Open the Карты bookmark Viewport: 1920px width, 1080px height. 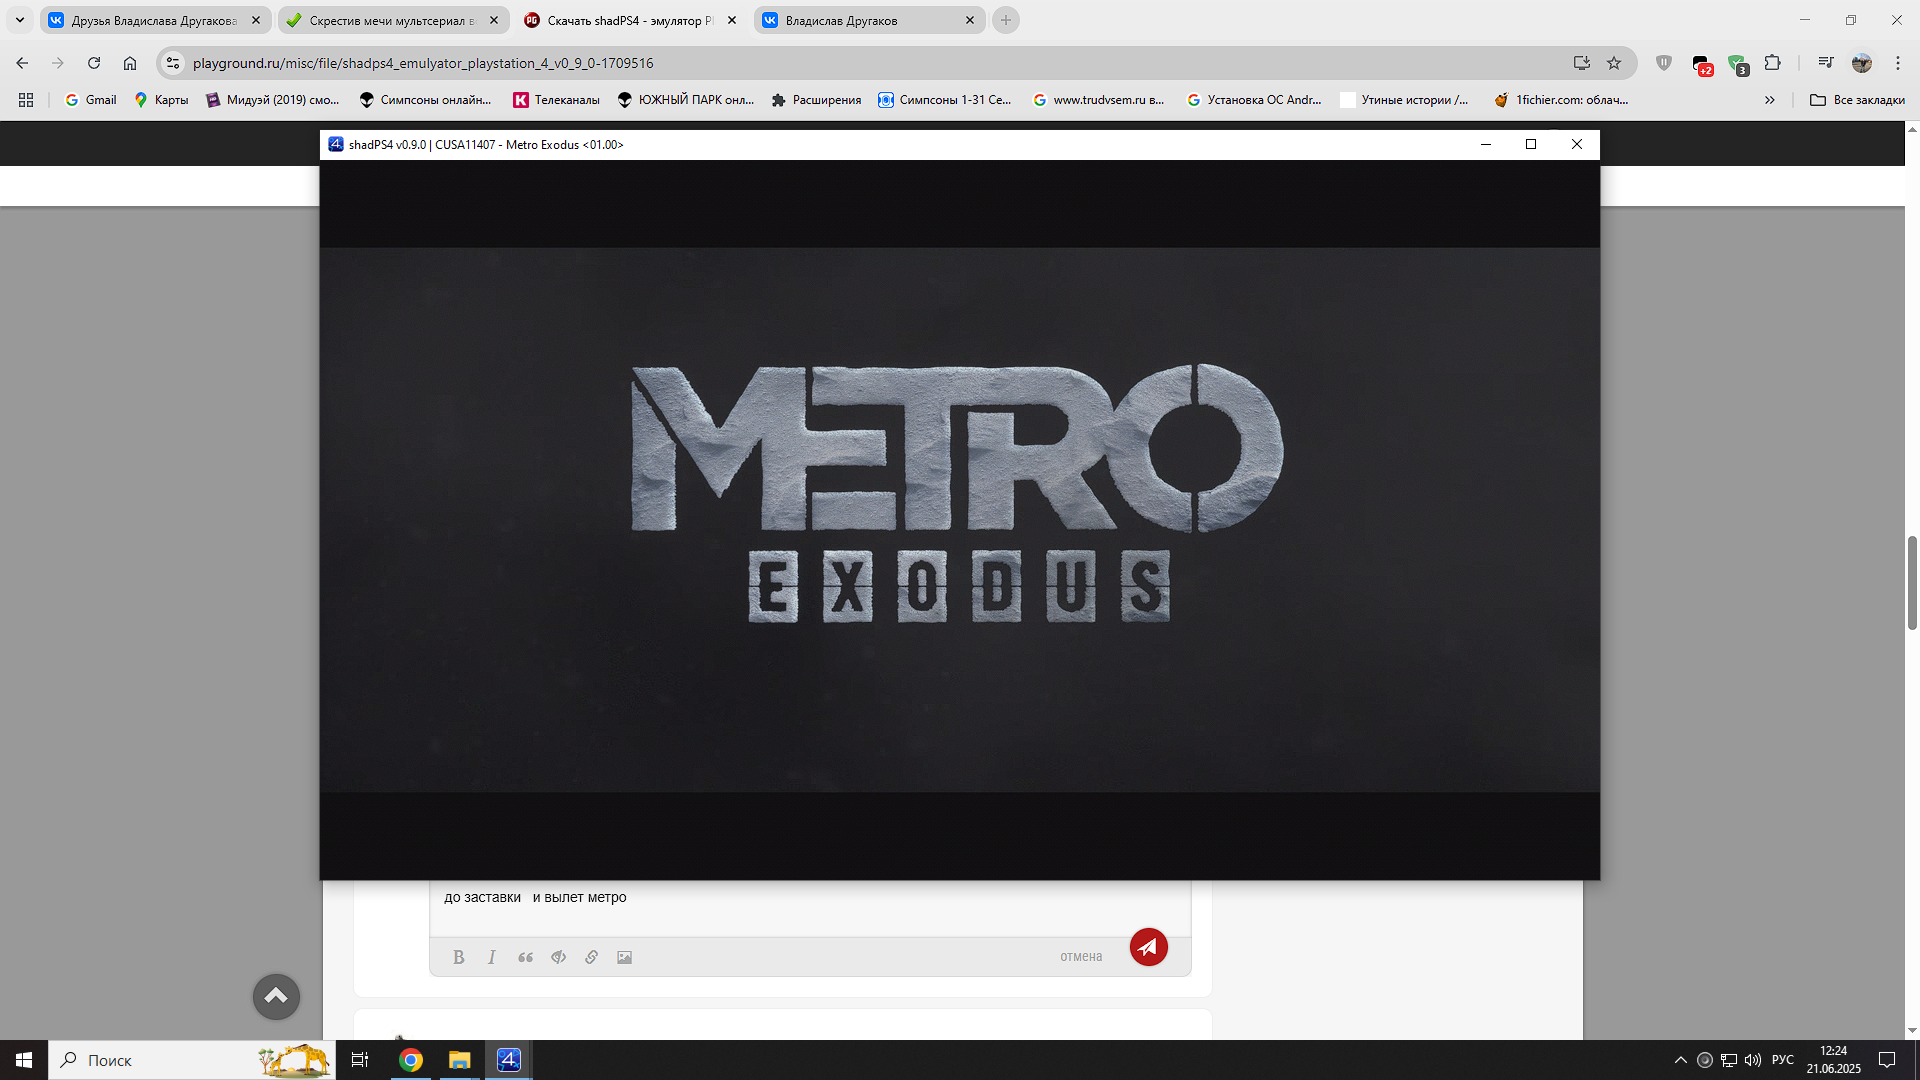(x=162, y=100)
